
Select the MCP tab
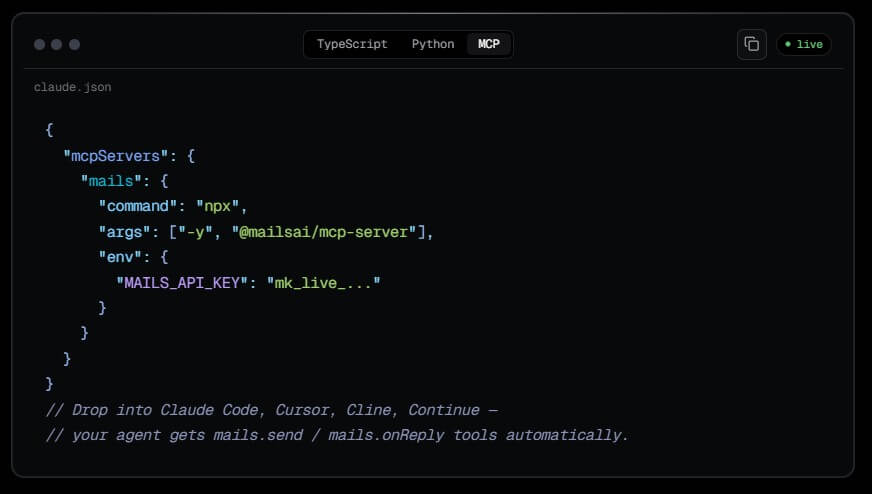coord(489,44)
